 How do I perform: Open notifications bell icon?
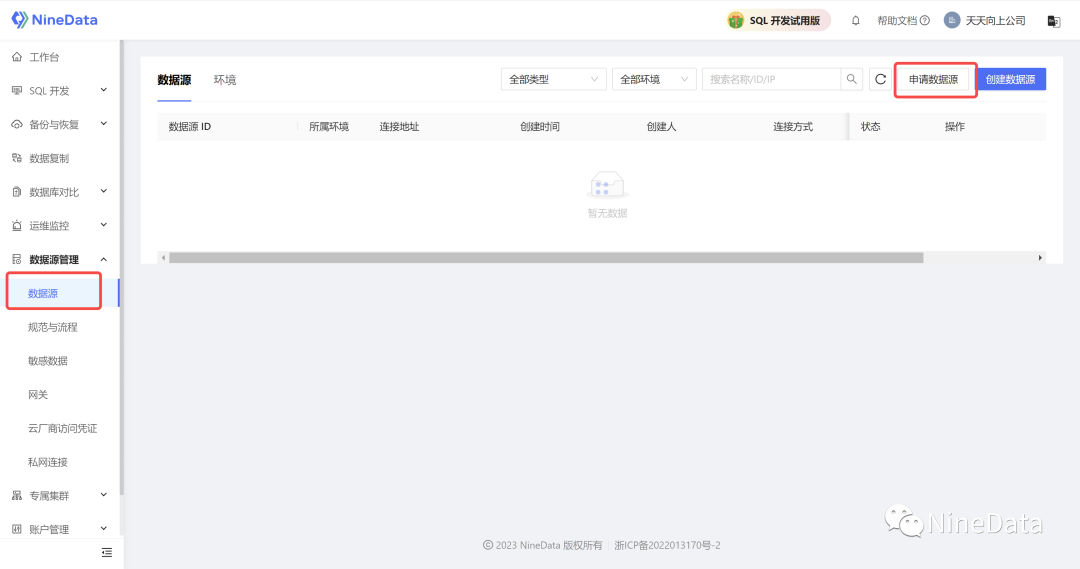coord(855,21)
